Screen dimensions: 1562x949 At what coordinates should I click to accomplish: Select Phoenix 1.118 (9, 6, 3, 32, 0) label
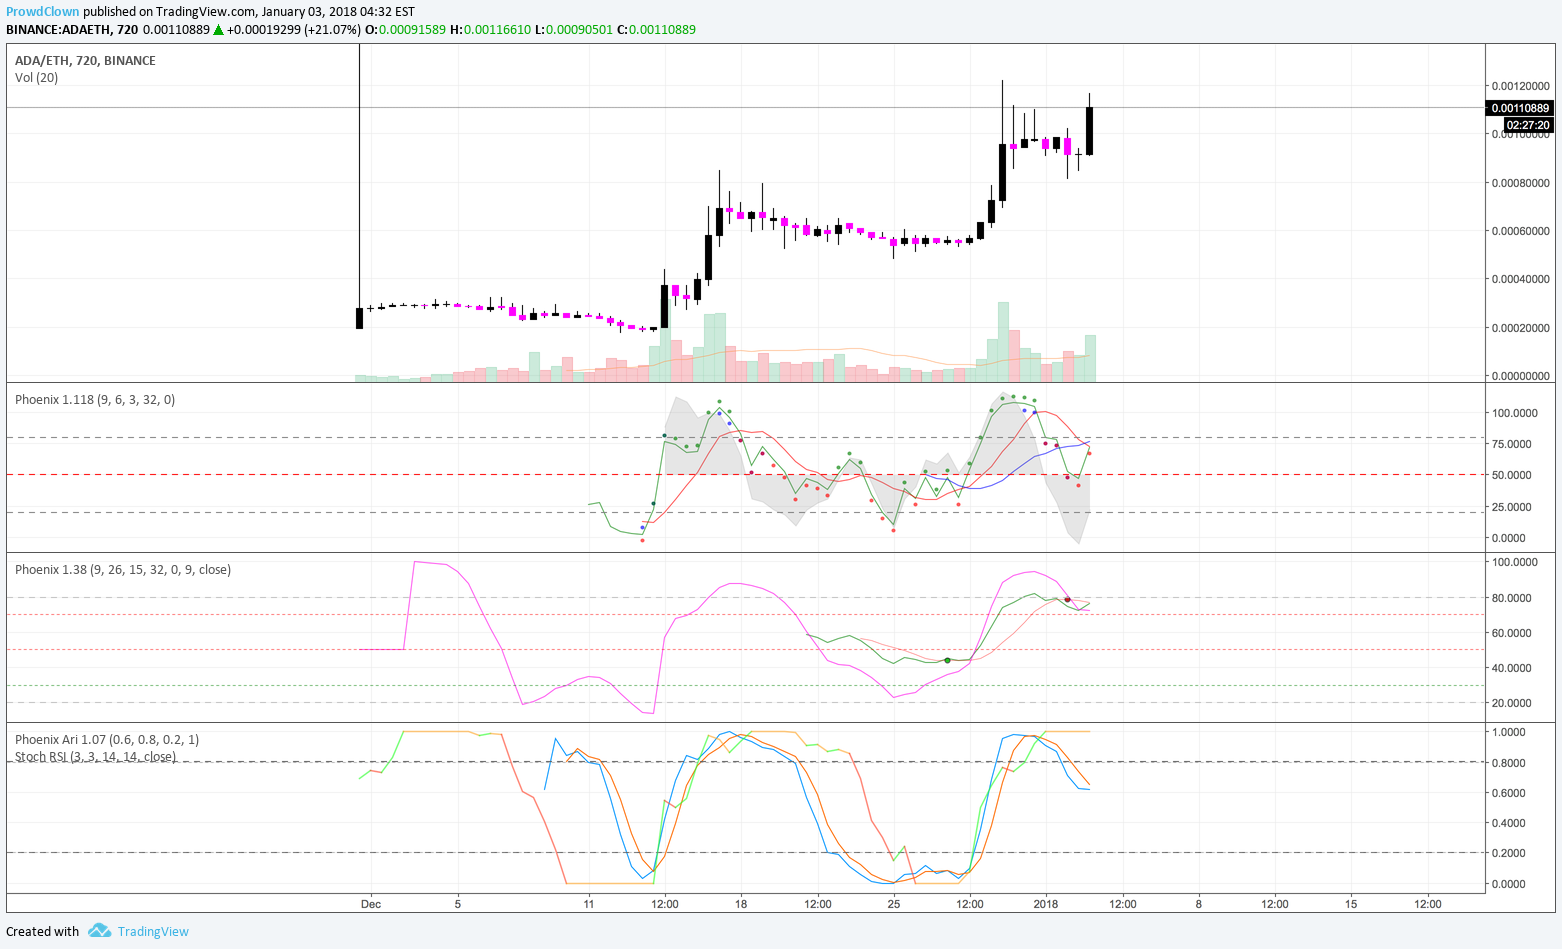tap(95, 399)
